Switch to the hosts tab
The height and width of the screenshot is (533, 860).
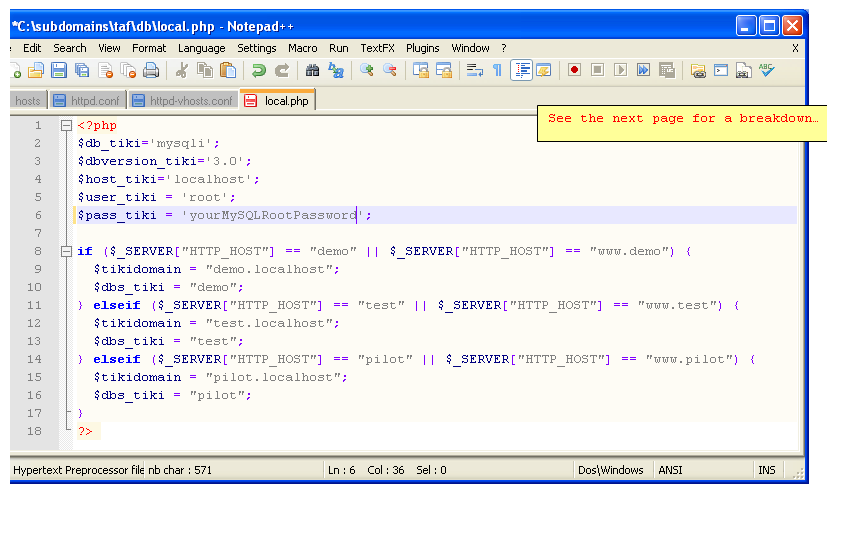tap(27, 101)
